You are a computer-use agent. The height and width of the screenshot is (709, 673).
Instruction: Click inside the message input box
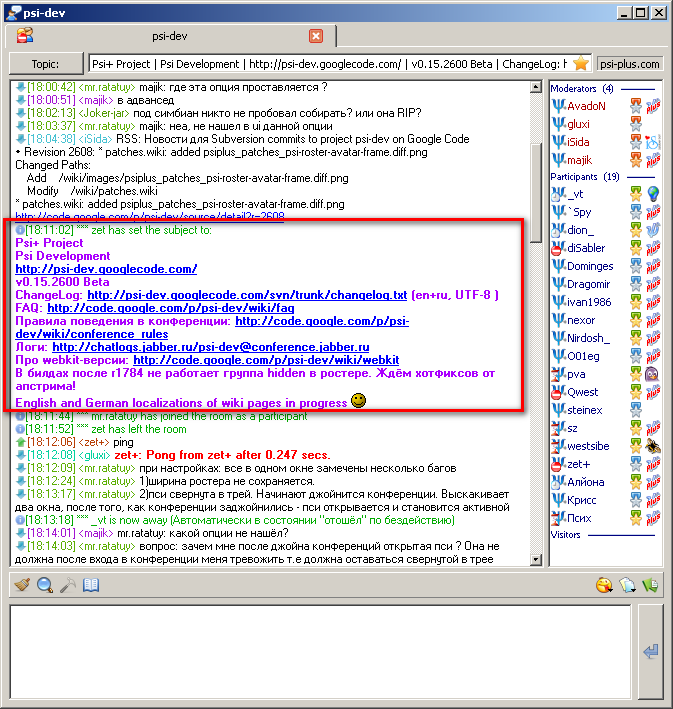tap(320, 650)
